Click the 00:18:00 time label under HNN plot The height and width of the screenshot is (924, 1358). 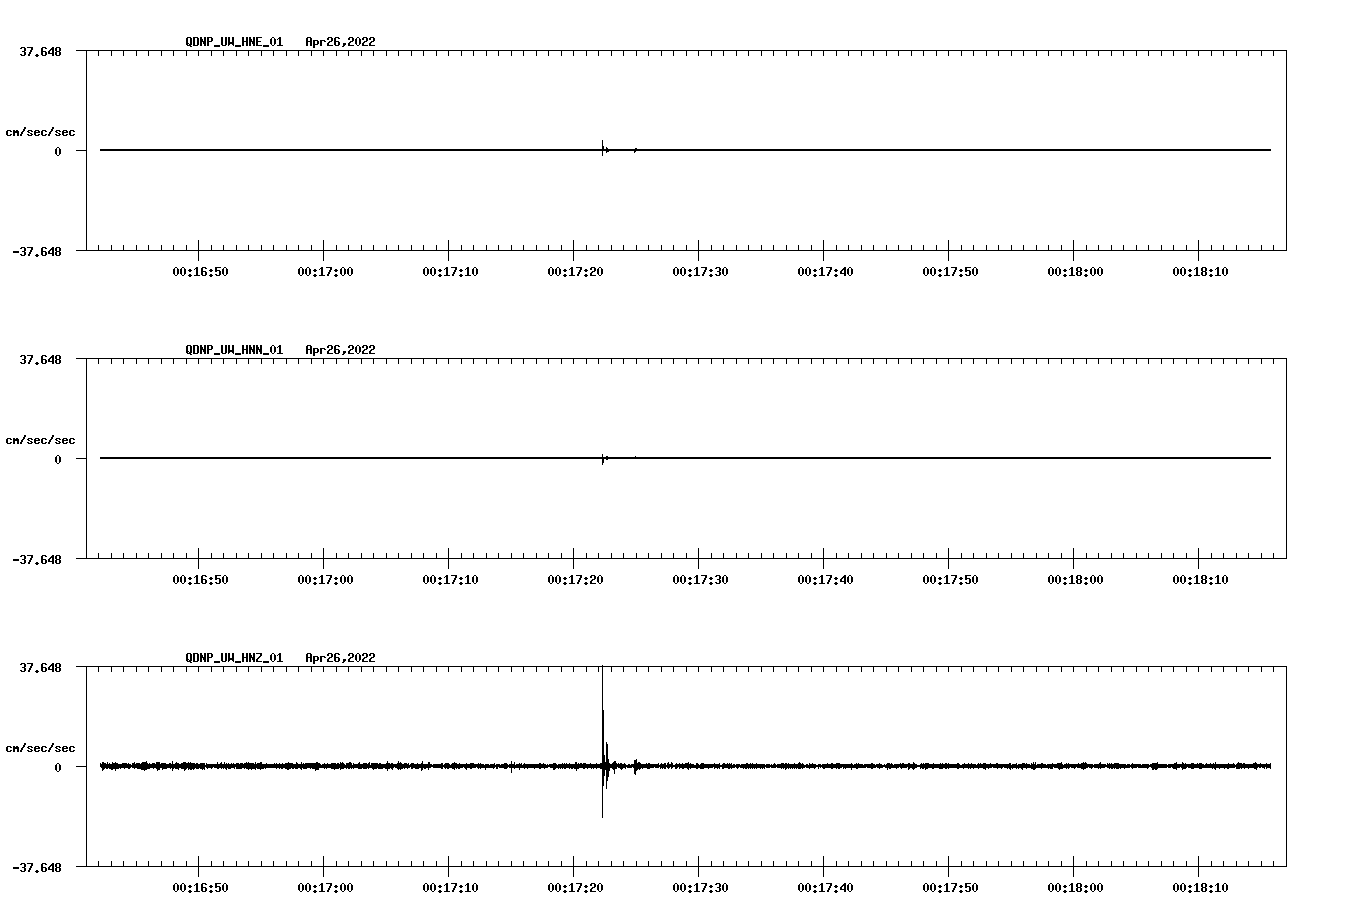(x=1075, y=580)
